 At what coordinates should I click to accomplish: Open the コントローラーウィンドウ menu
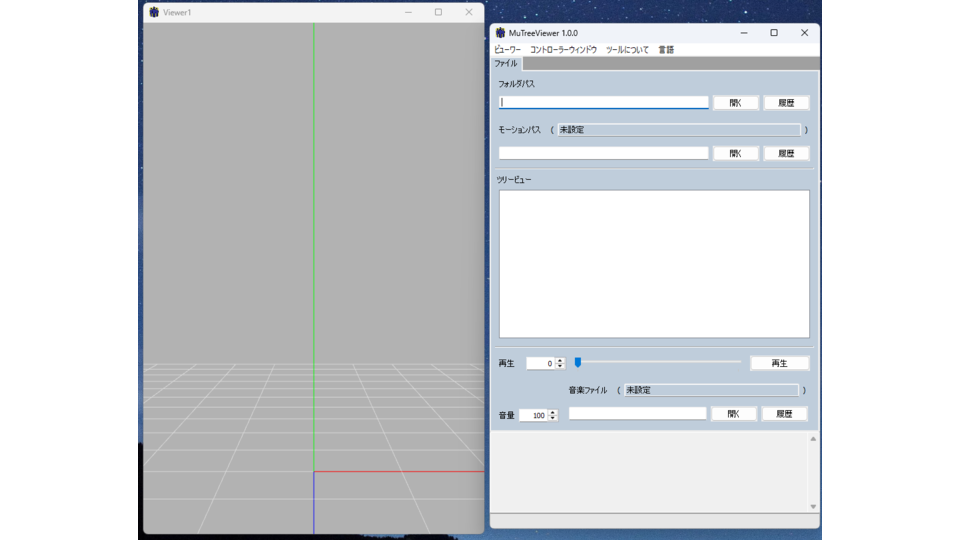(563, 50)
